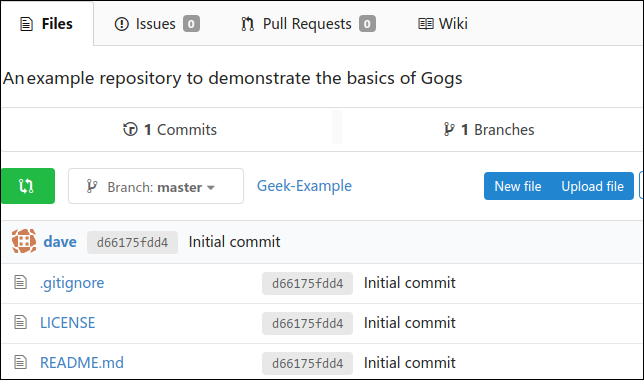
Task: Open the Geek-Example repository link
Action: (x=304, y=186)
